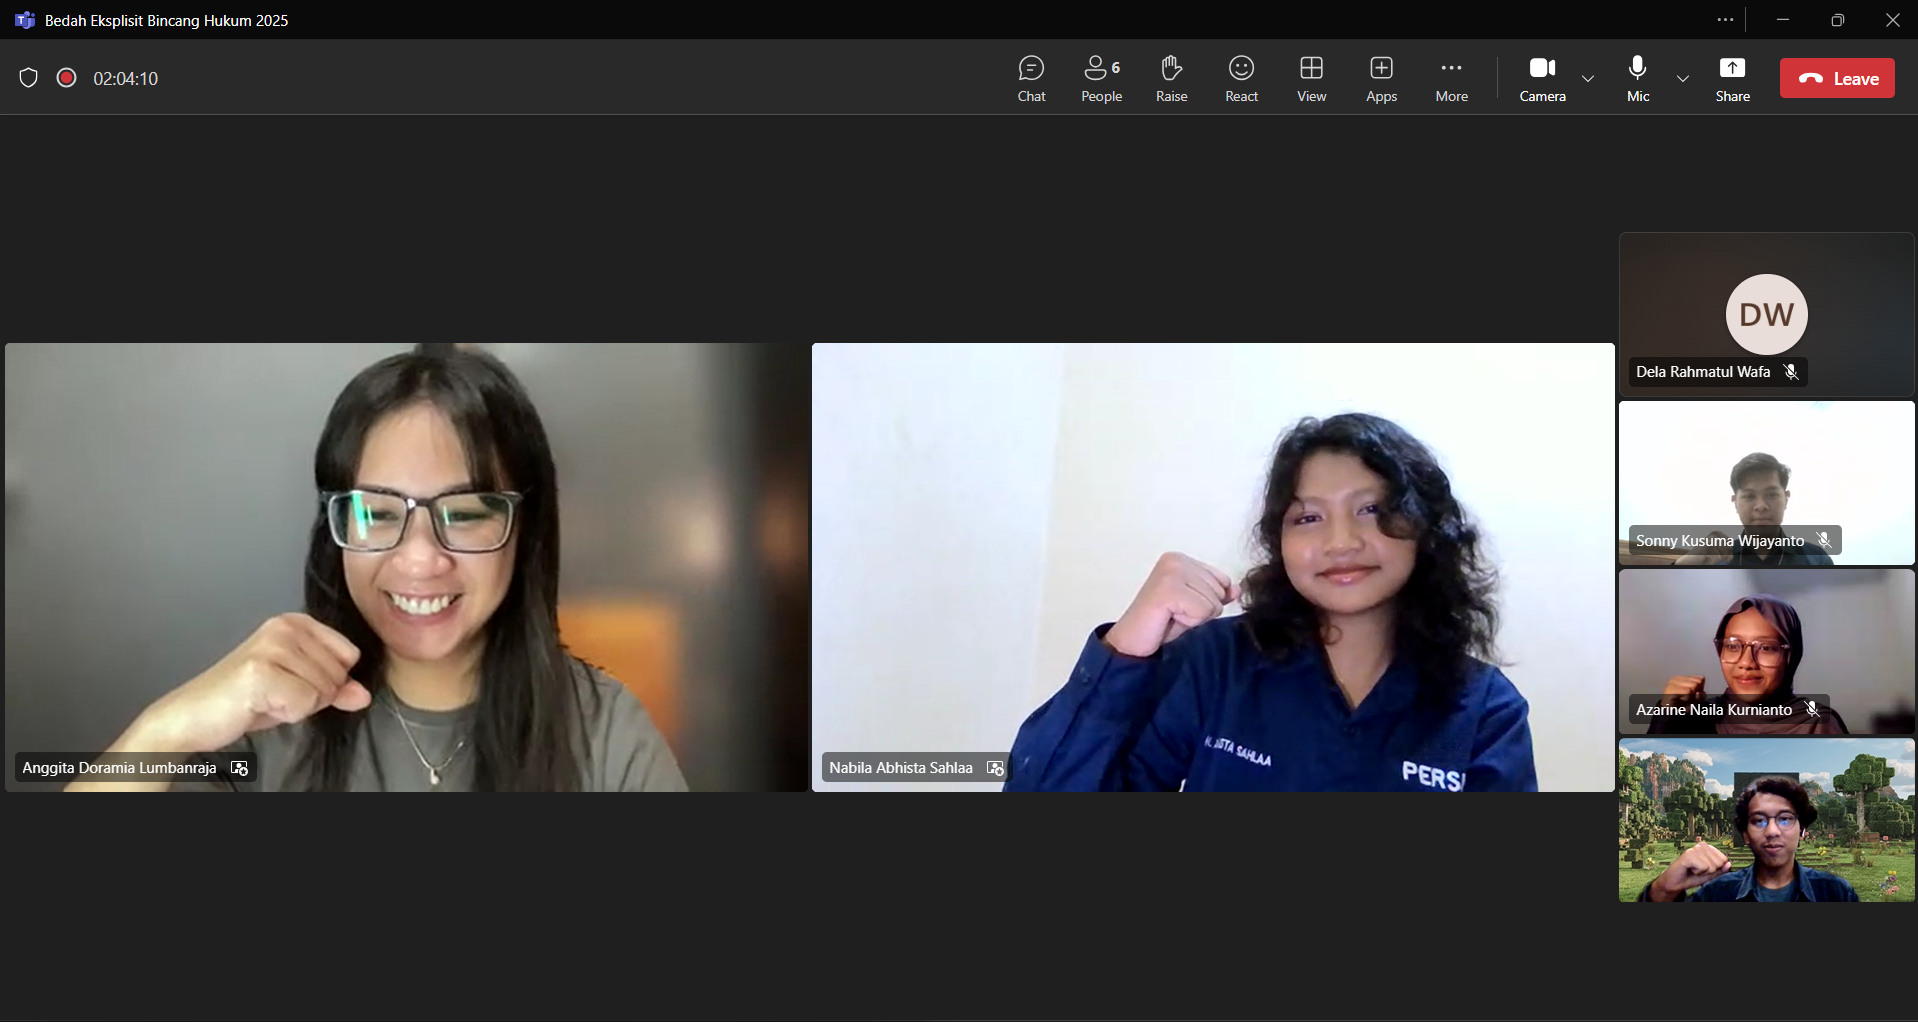Image resolution: width=1918 pixels, height=1022 pixels.
Task: Show the People participants list
Action: coord(1101,79)
